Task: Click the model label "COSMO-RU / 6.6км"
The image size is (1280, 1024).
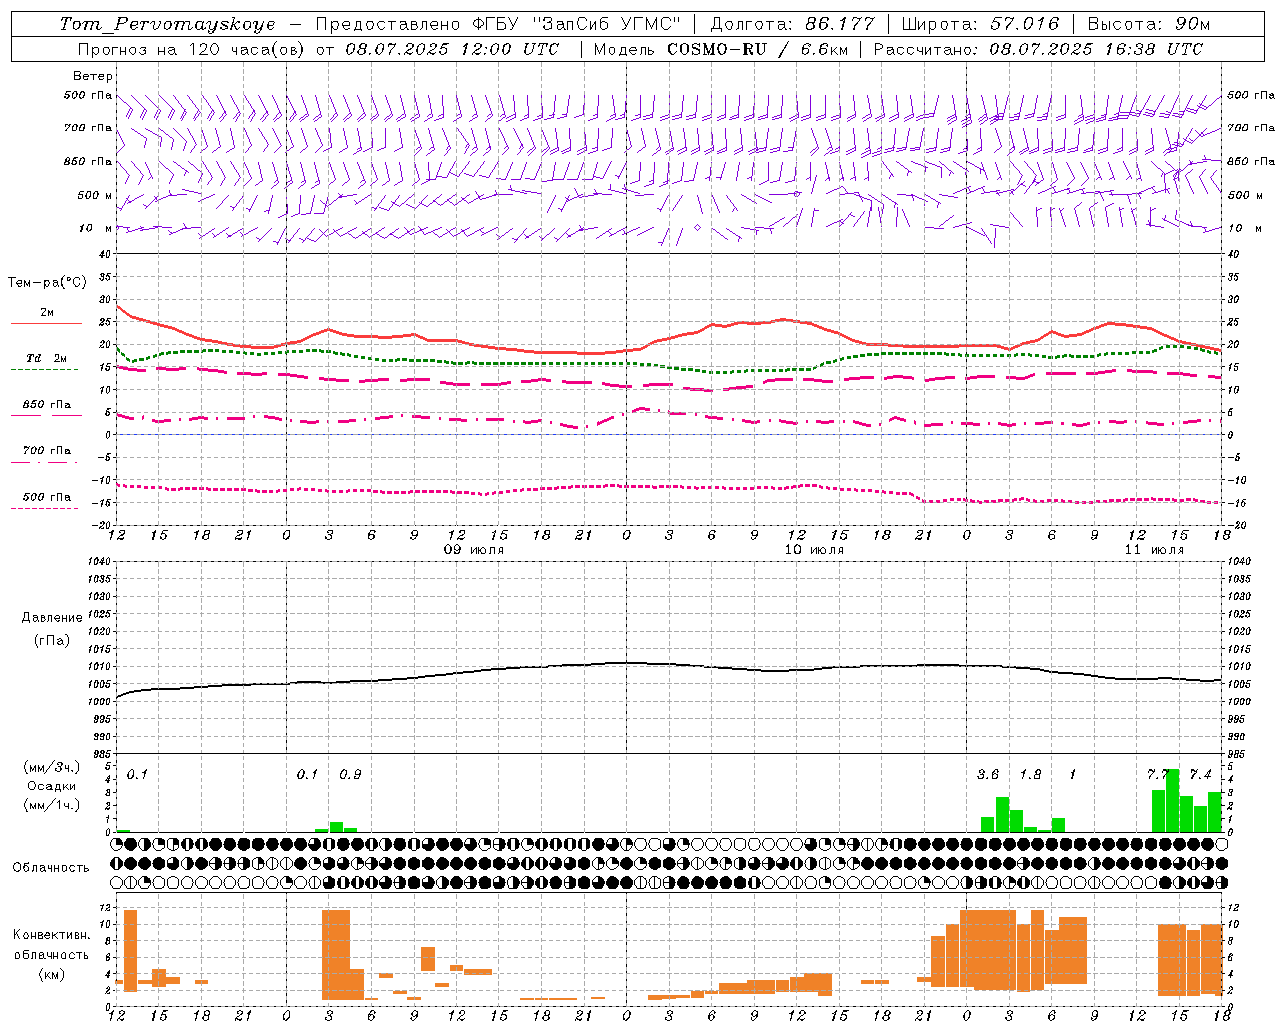Action: pos(756,49)
